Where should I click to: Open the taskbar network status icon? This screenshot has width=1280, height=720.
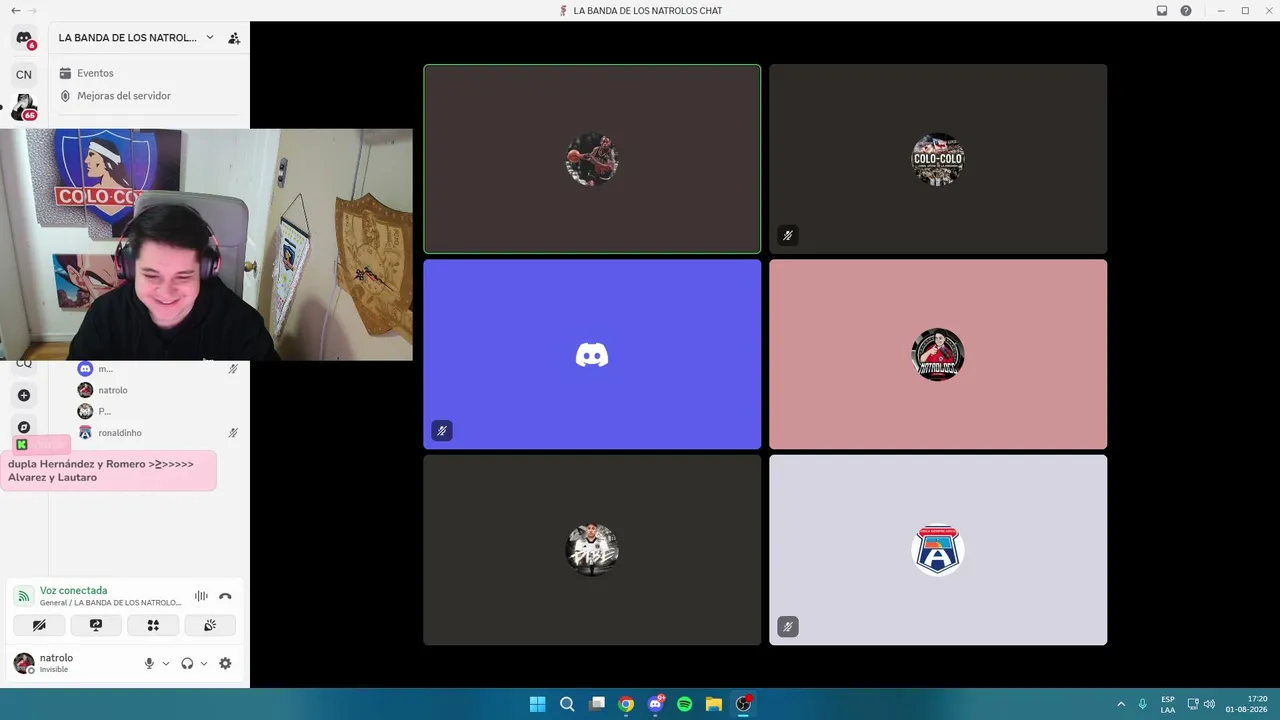point(1193,704)
